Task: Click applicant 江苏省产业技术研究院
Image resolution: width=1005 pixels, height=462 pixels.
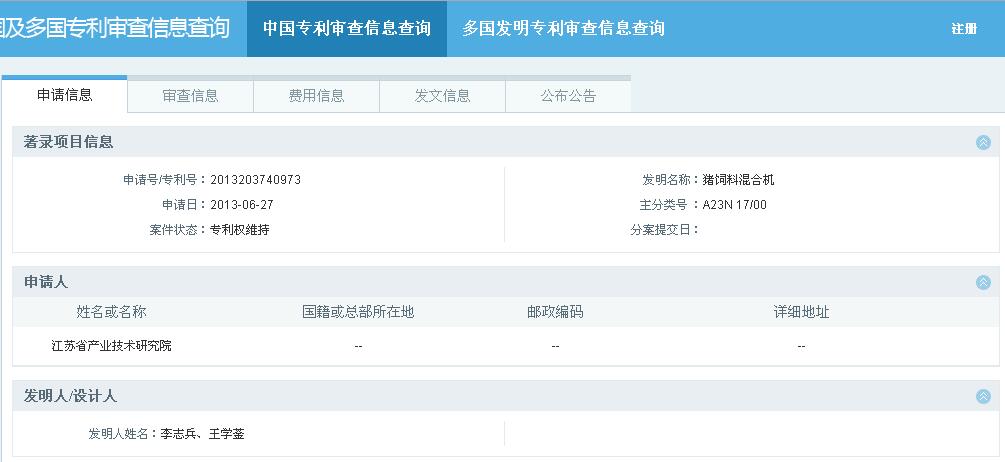Action: 111,346
